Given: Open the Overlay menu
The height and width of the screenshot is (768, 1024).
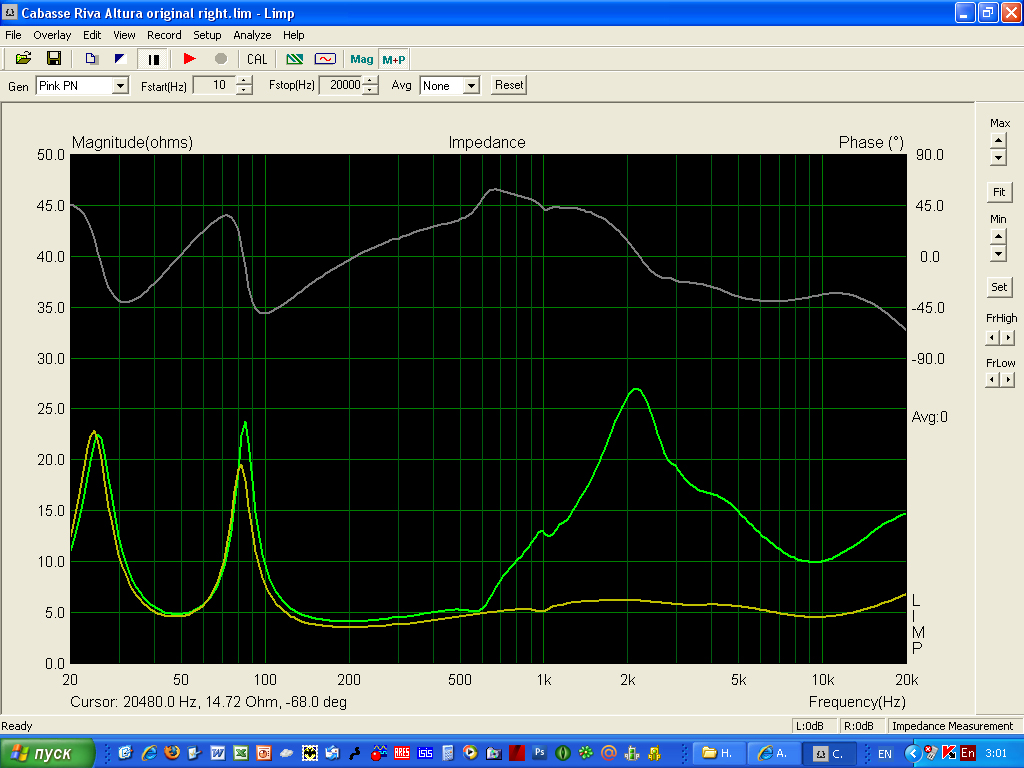Looking at the screenshot, I should pyautogui.click(x=52, y=35).
